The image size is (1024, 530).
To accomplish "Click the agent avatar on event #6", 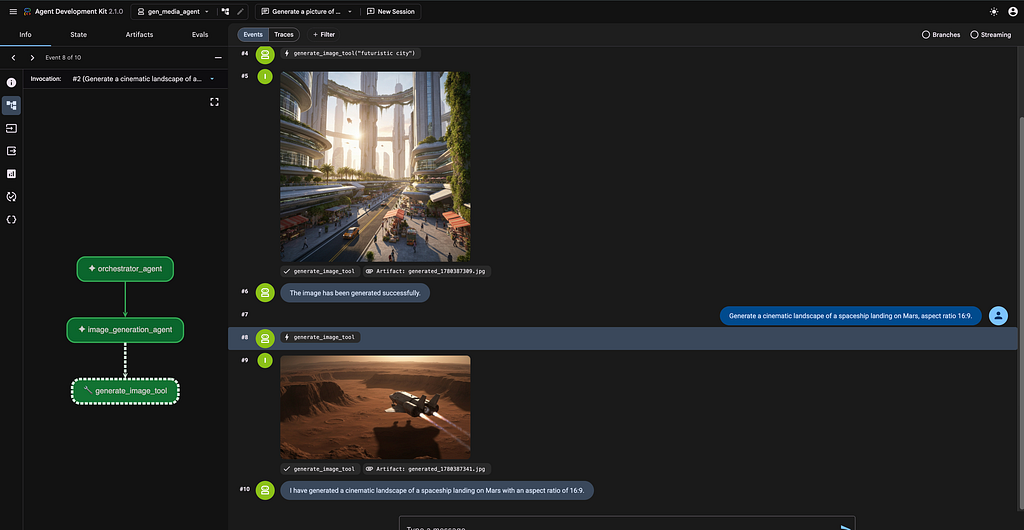I will coord(264,292).
